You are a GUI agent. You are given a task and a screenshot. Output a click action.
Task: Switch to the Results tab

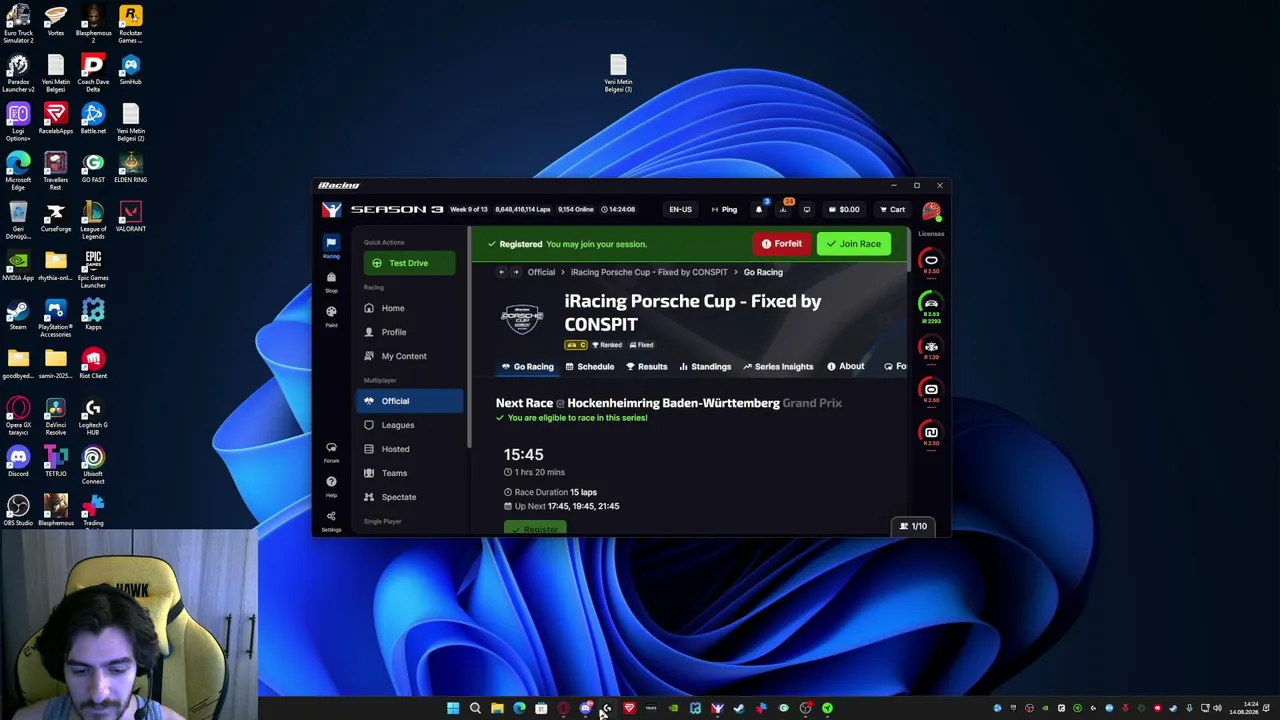647,367
